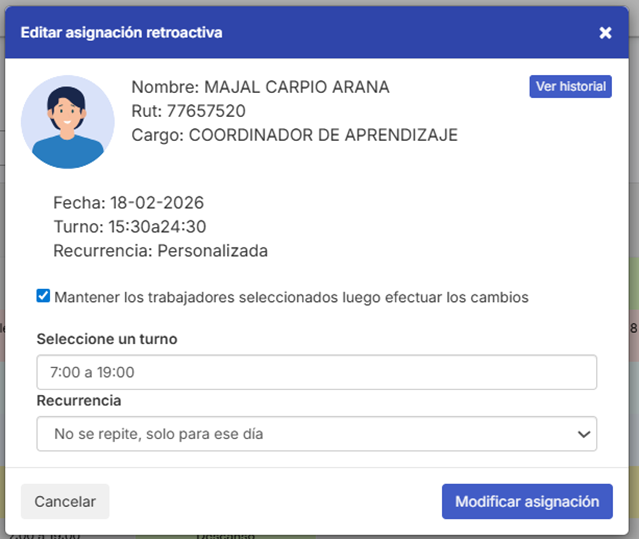Toggle the Mantener los trabajadores seleccionados checkbox

43,296
